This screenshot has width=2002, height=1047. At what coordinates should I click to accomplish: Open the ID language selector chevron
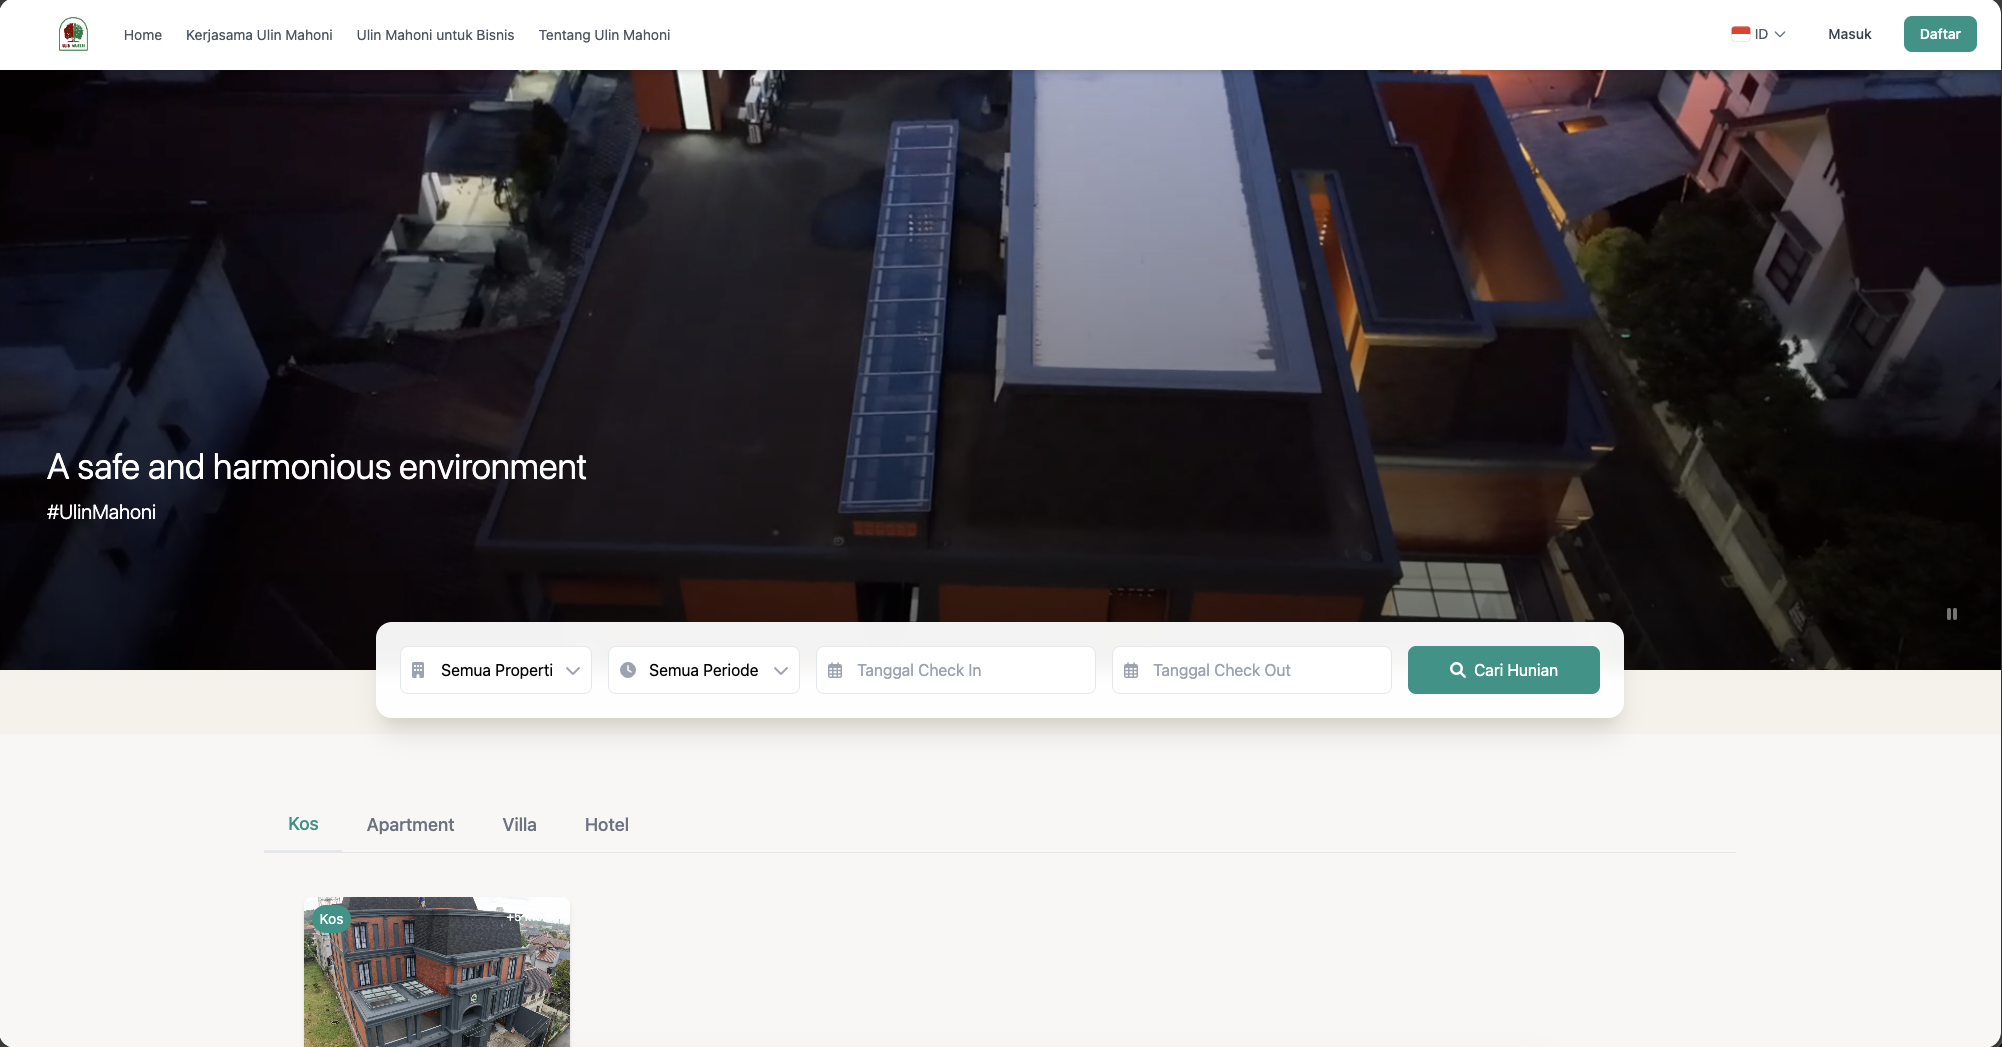pos(1780,34)
